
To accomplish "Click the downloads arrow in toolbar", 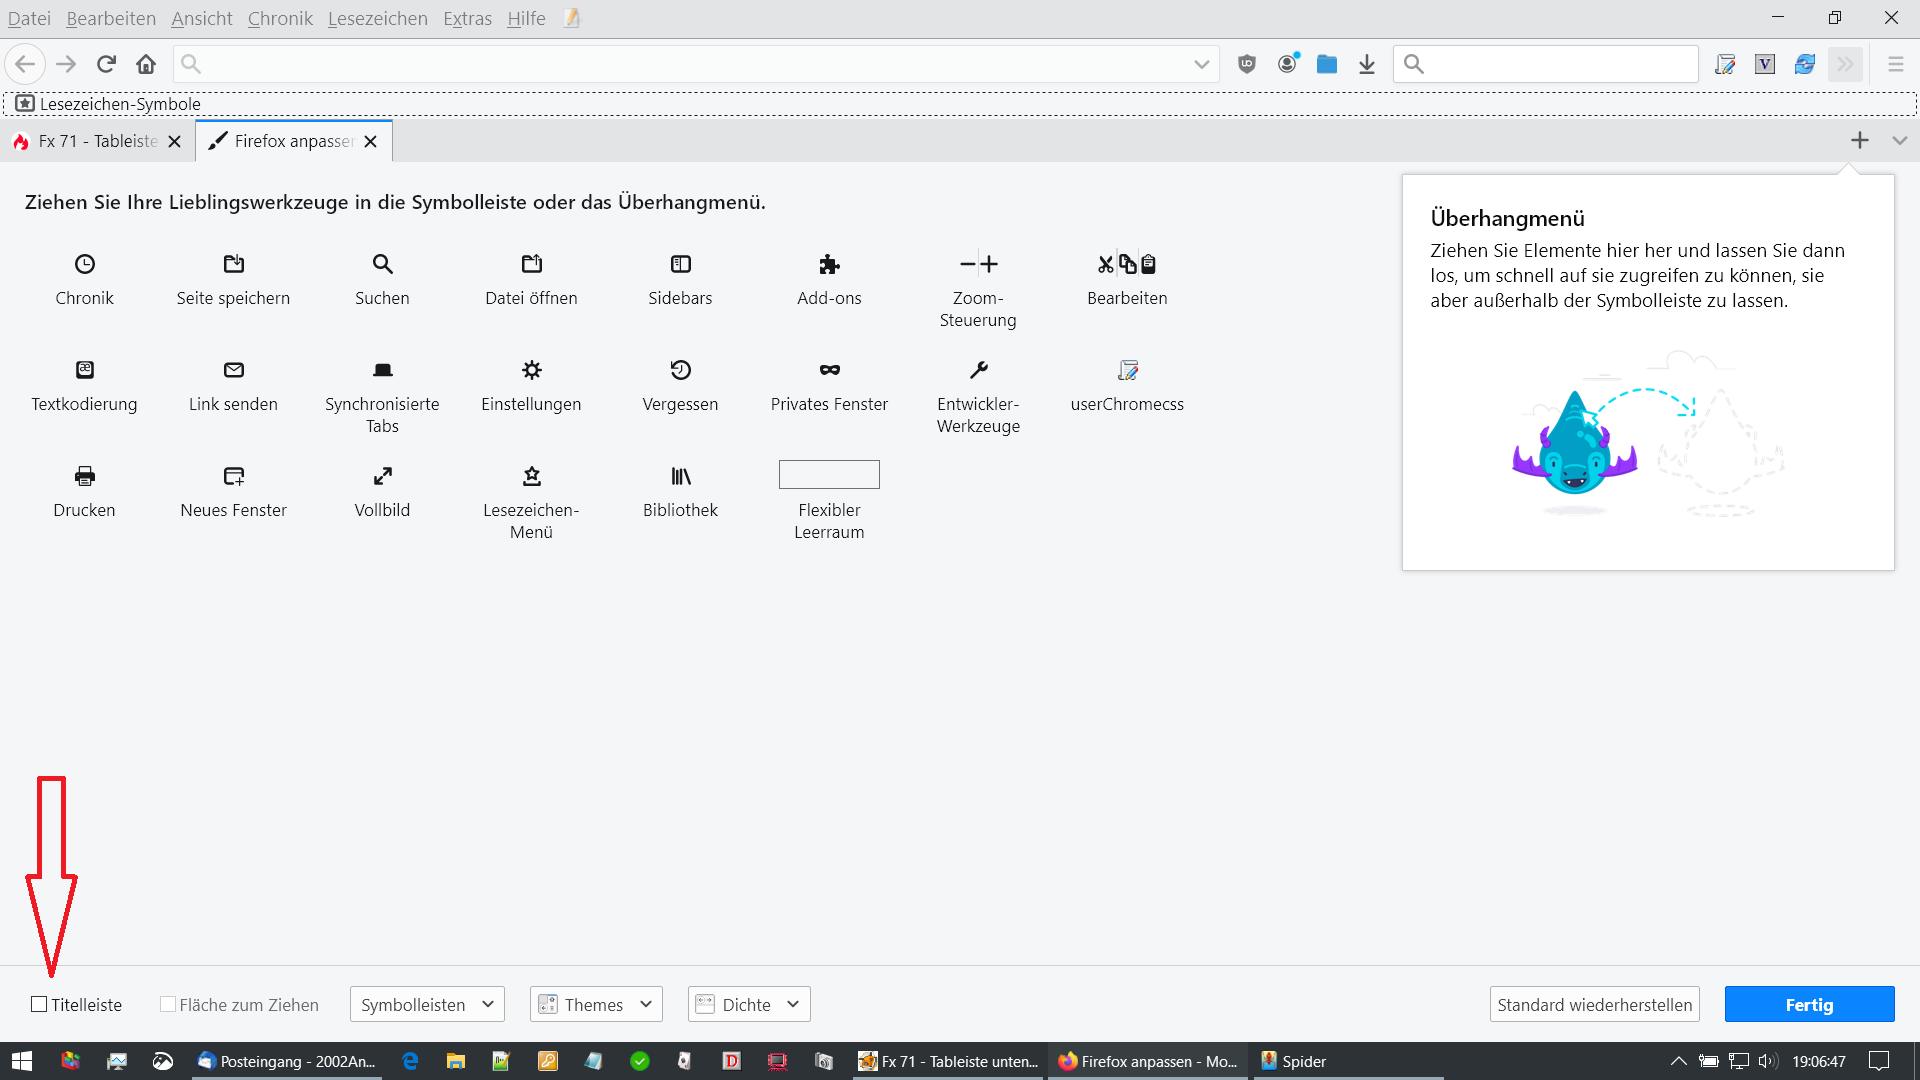I will pos(1367,65).
